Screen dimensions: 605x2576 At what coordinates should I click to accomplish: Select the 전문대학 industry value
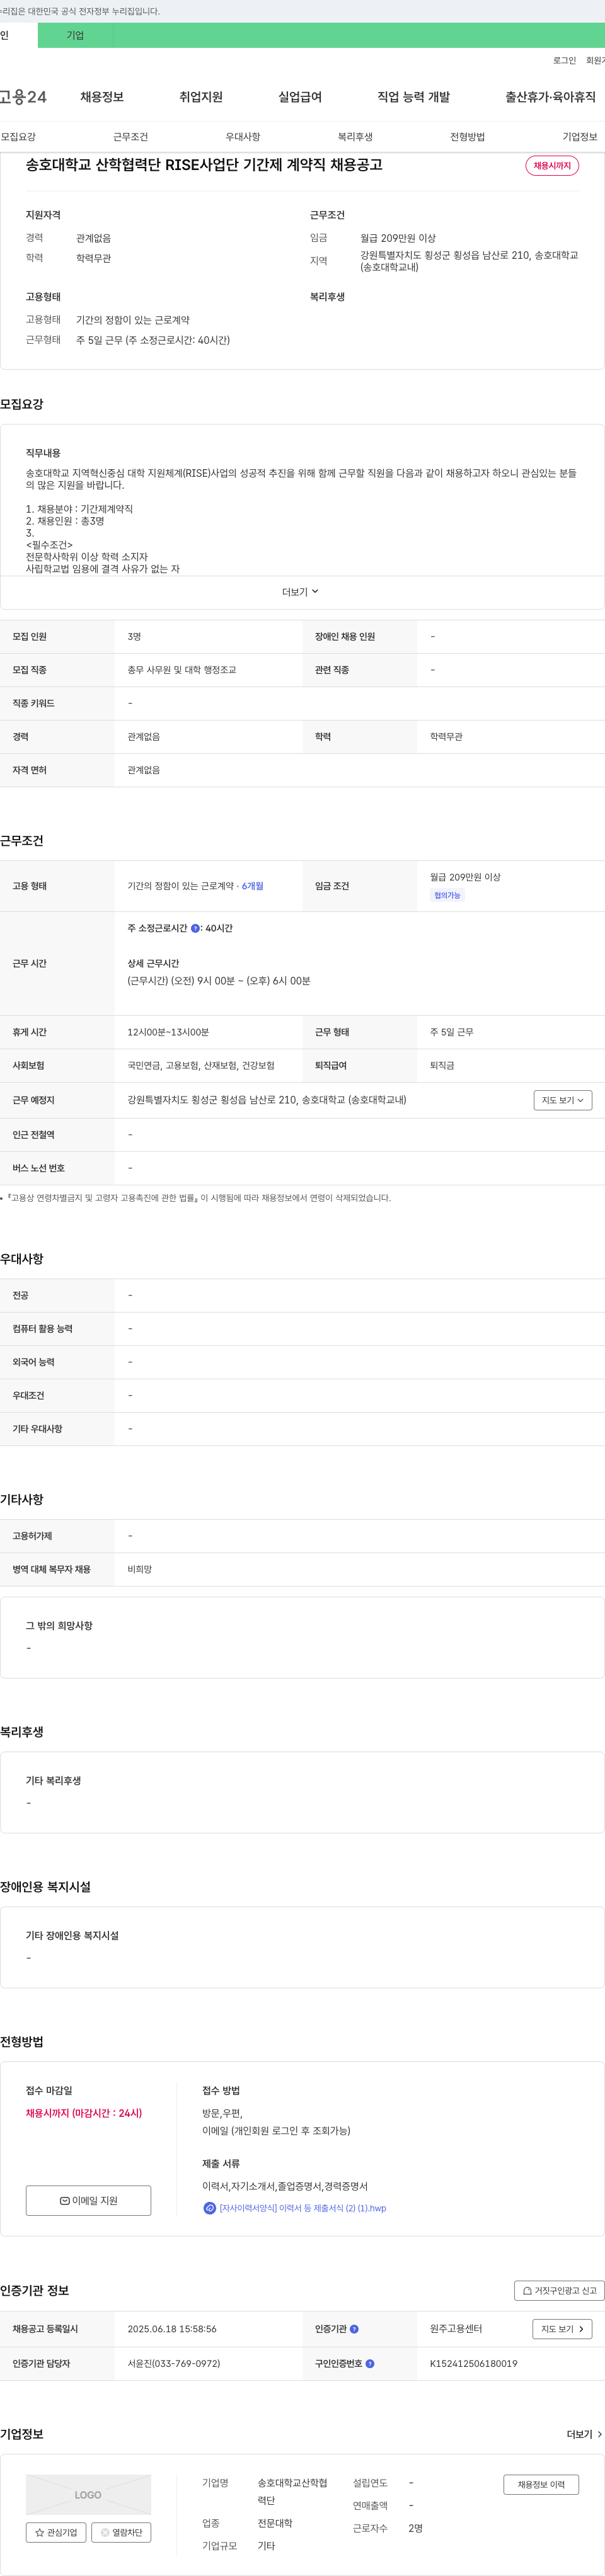pyautogui.click(x=275, y=2523)
